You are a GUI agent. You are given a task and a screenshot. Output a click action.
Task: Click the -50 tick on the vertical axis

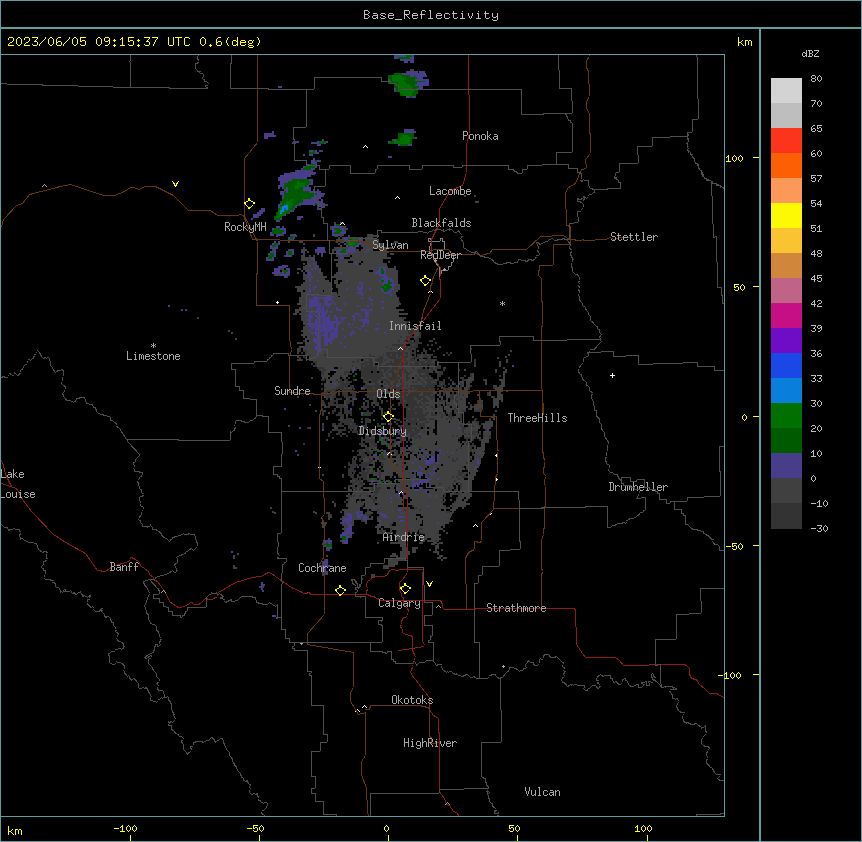pyautogui.click(x=734, y=546)
